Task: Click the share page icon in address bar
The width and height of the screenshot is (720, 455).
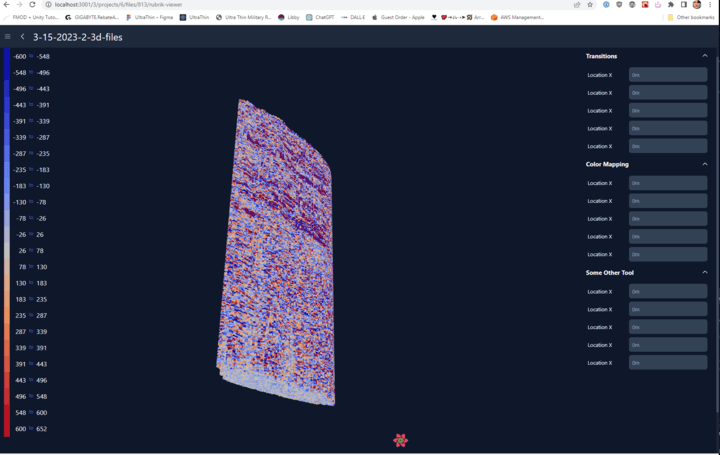Action: [577, 5]
